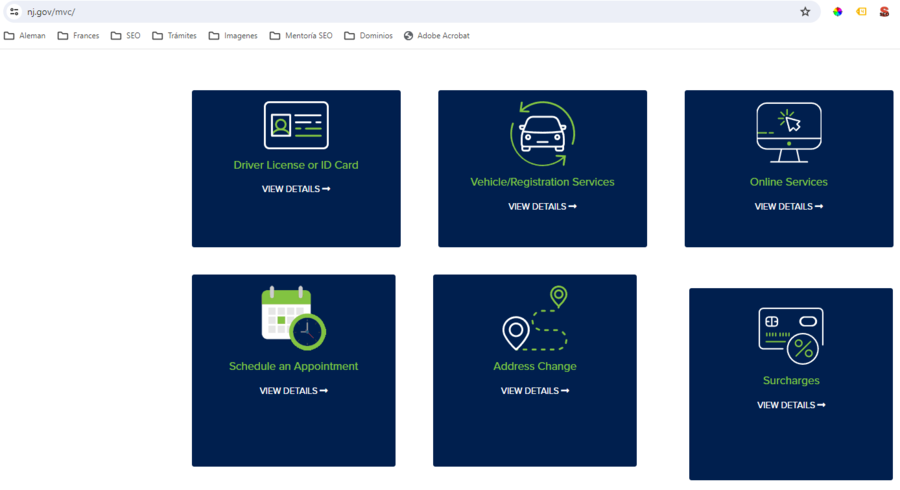Open the Surcharges title link
The image size is (900, 490).
(791, 380)
